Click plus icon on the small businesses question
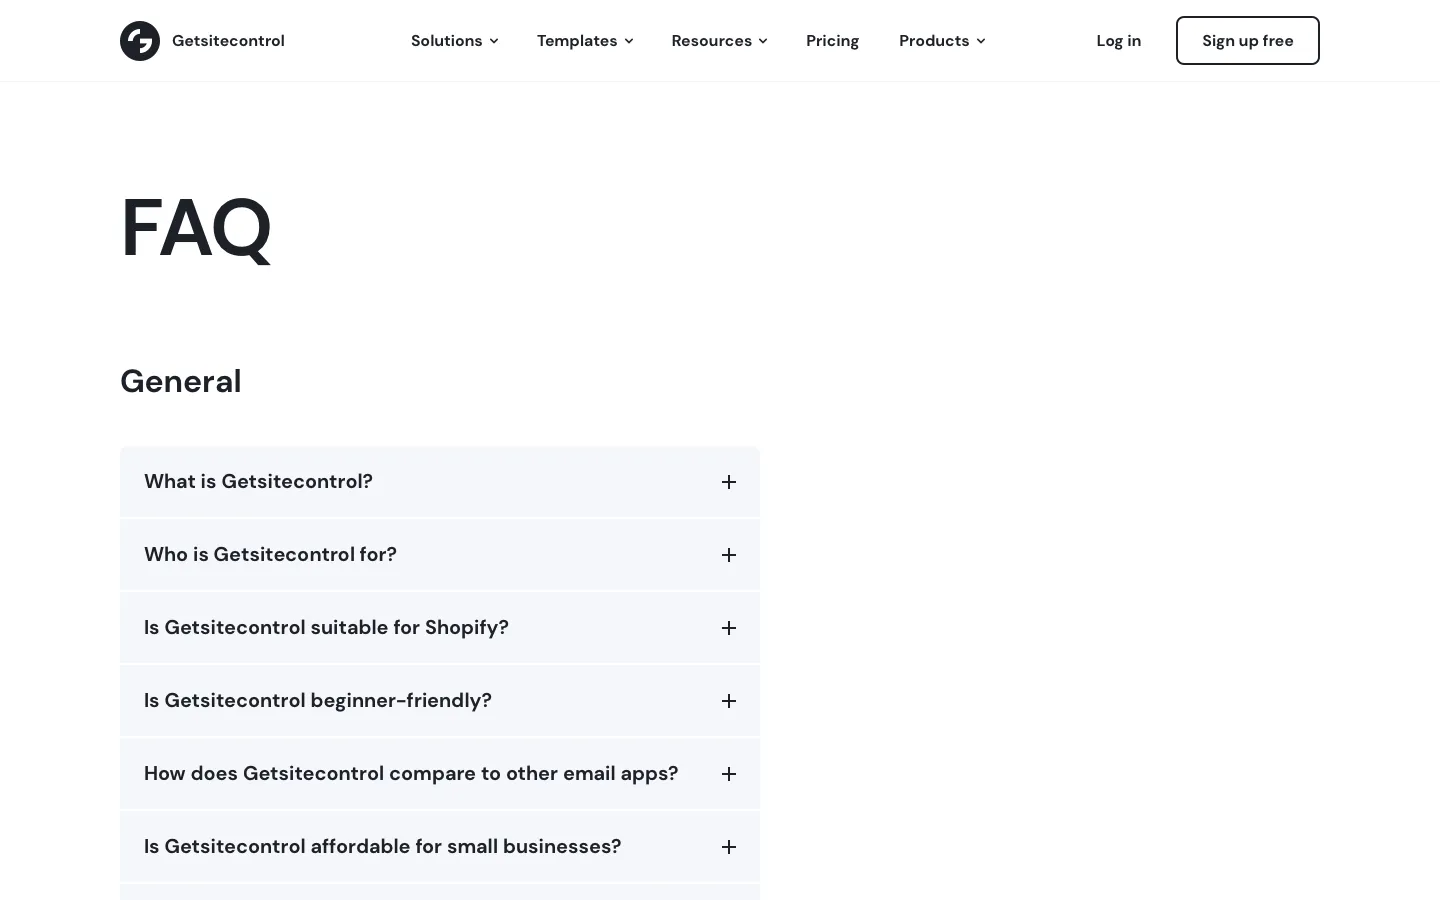 (x=729, y=847)
